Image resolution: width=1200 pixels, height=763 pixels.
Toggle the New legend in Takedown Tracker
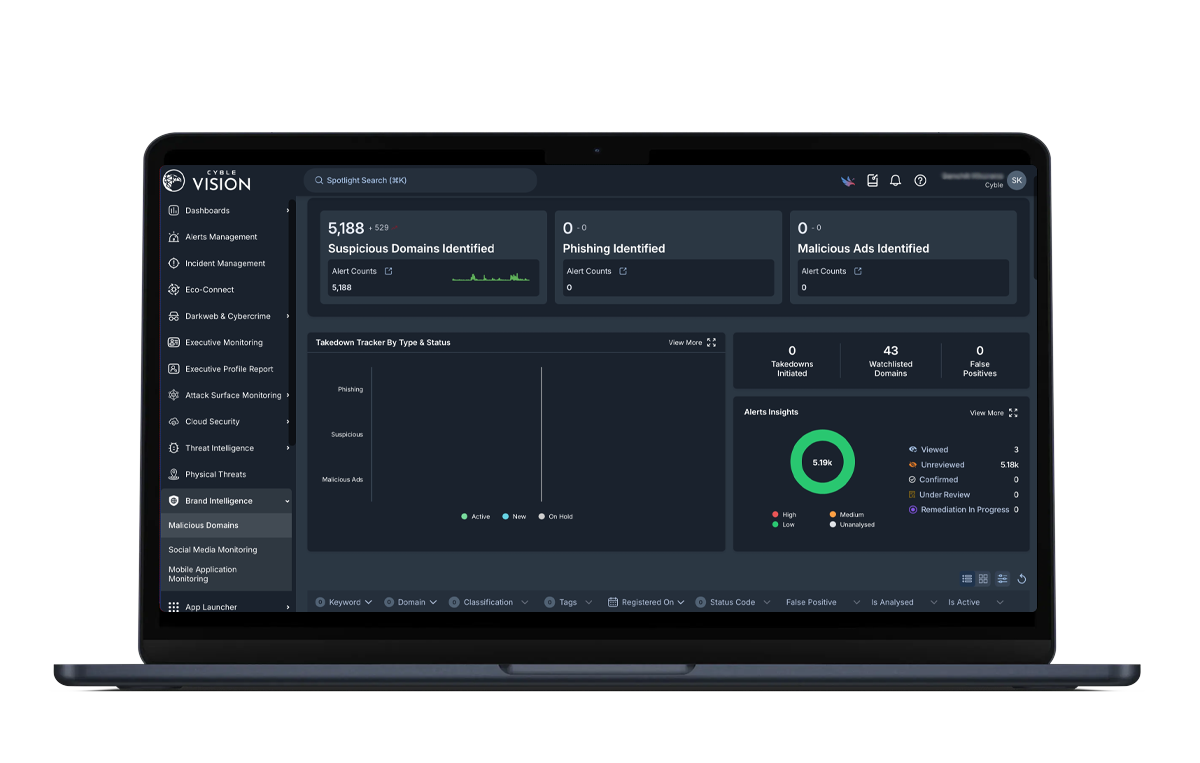514,517
